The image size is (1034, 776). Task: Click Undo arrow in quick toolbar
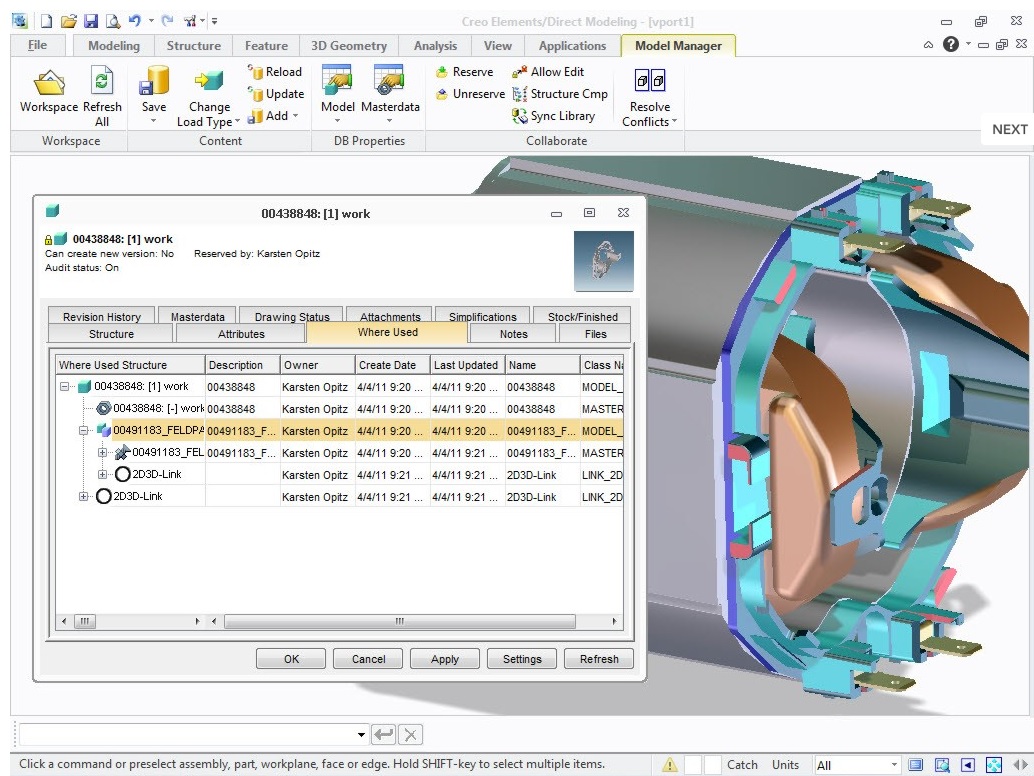click(135, 20)
